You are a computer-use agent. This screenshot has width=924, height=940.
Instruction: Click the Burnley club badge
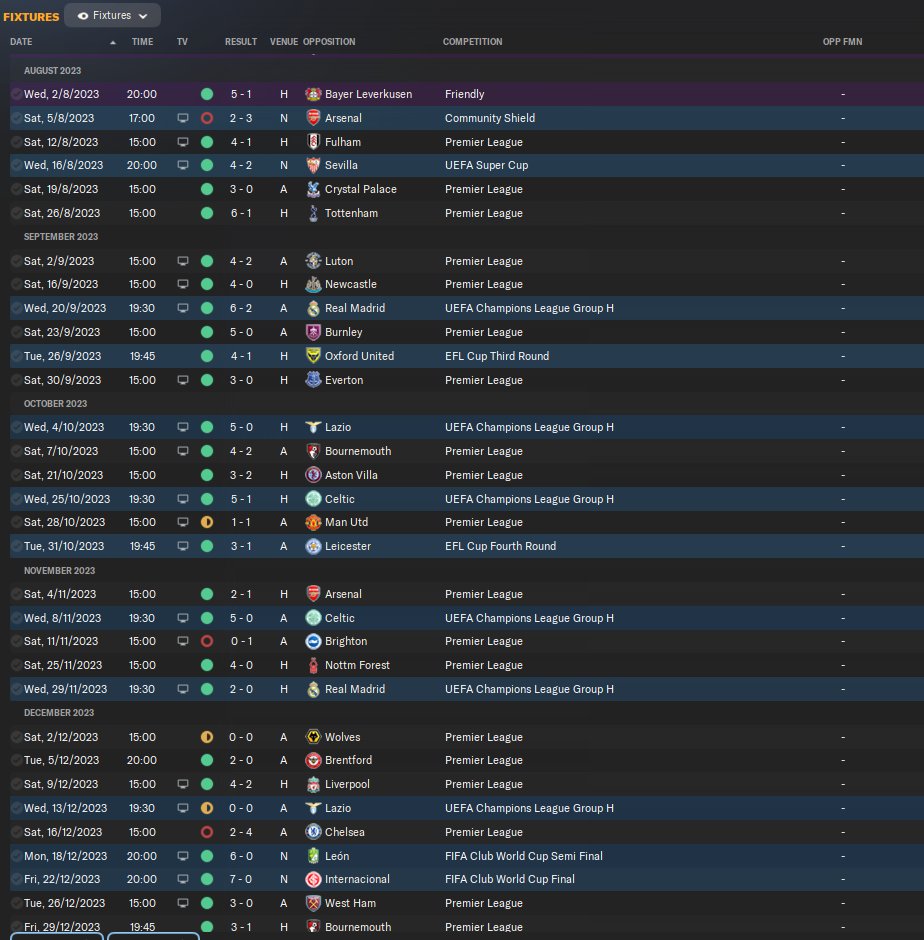(313, 332)
